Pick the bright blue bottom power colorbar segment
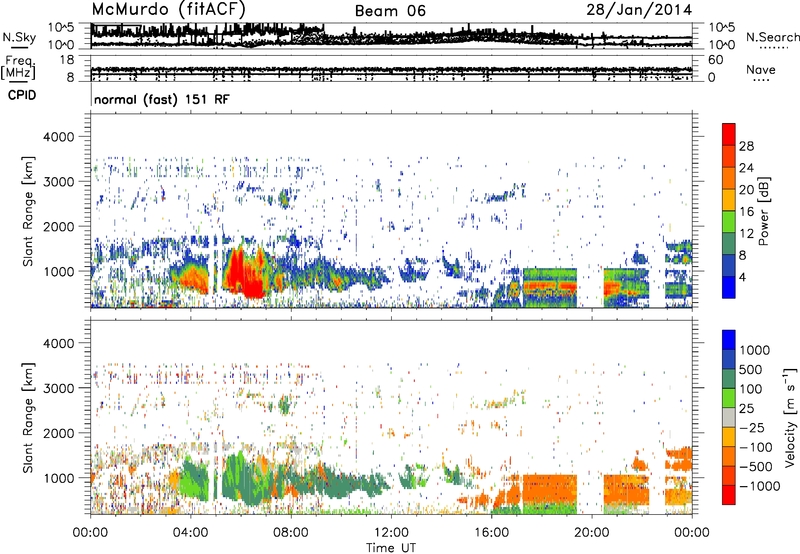 click(x=729, y=288)
